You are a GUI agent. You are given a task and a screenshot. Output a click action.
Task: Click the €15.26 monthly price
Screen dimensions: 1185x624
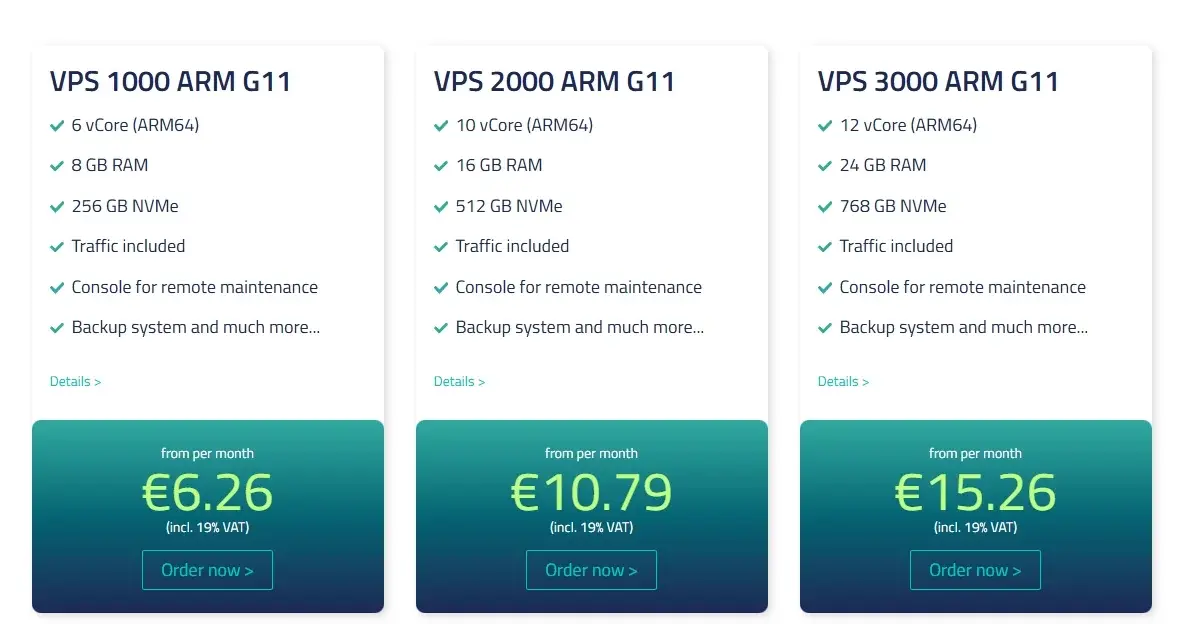(975, 493)
